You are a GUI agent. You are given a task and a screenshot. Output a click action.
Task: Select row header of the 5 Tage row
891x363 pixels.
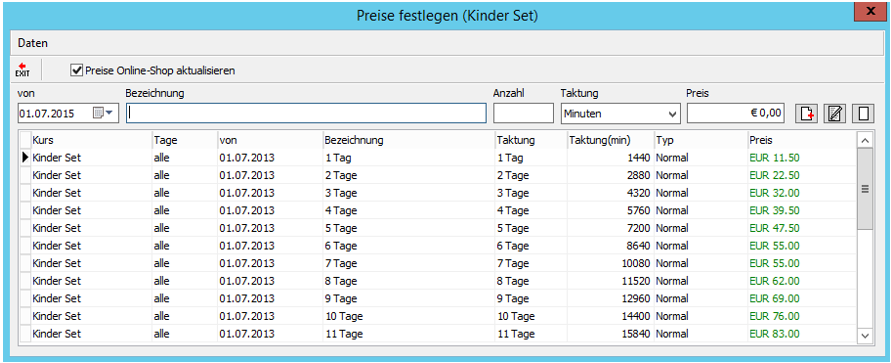pos(25,228)
